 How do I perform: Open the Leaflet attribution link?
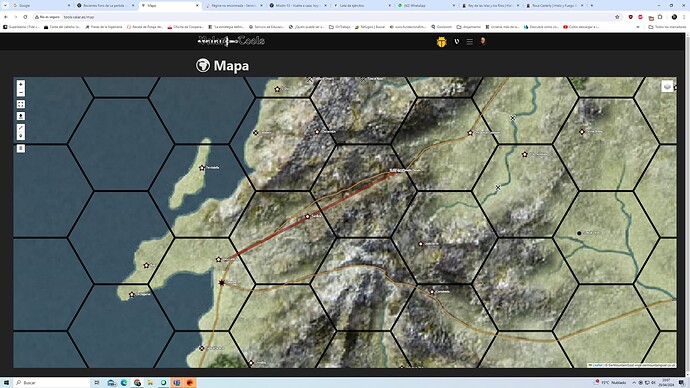[597, 365]
